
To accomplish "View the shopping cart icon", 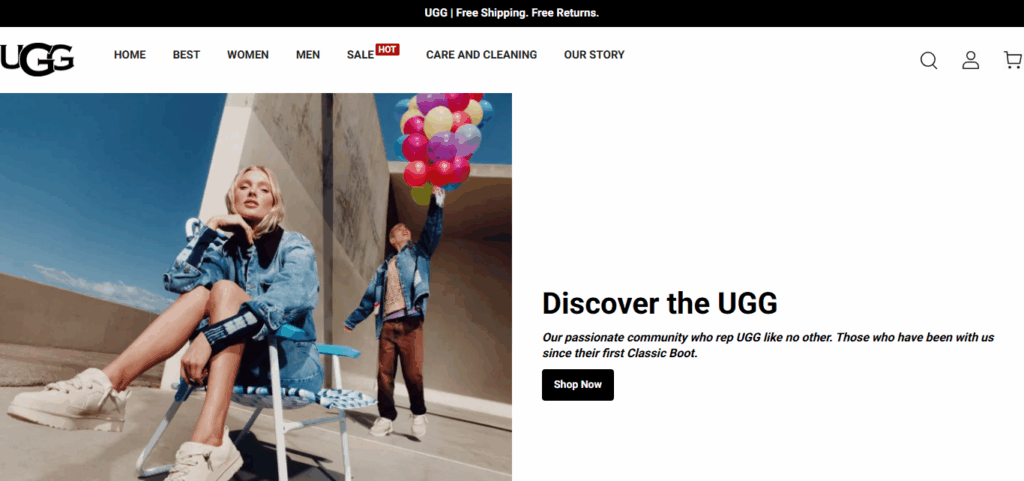I will pos(1013,61).
